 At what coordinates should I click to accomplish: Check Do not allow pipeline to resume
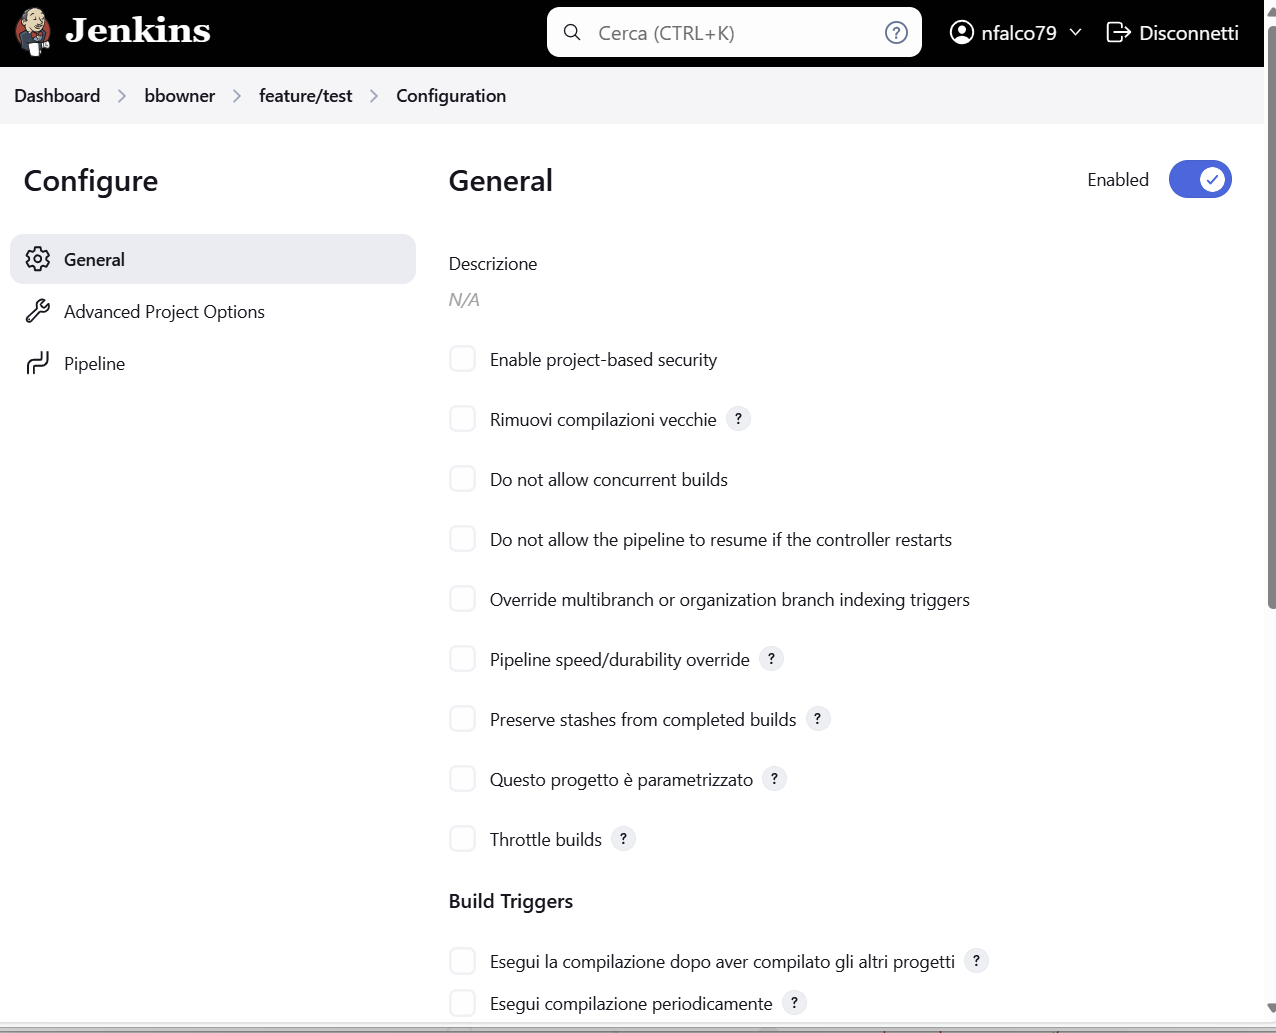coord(462,539)
